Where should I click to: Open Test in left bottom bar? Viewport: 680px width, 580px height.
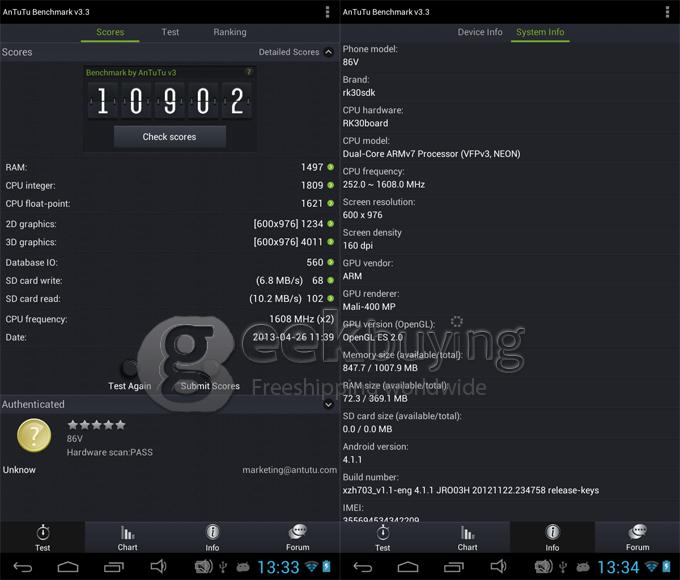[42, 537]
